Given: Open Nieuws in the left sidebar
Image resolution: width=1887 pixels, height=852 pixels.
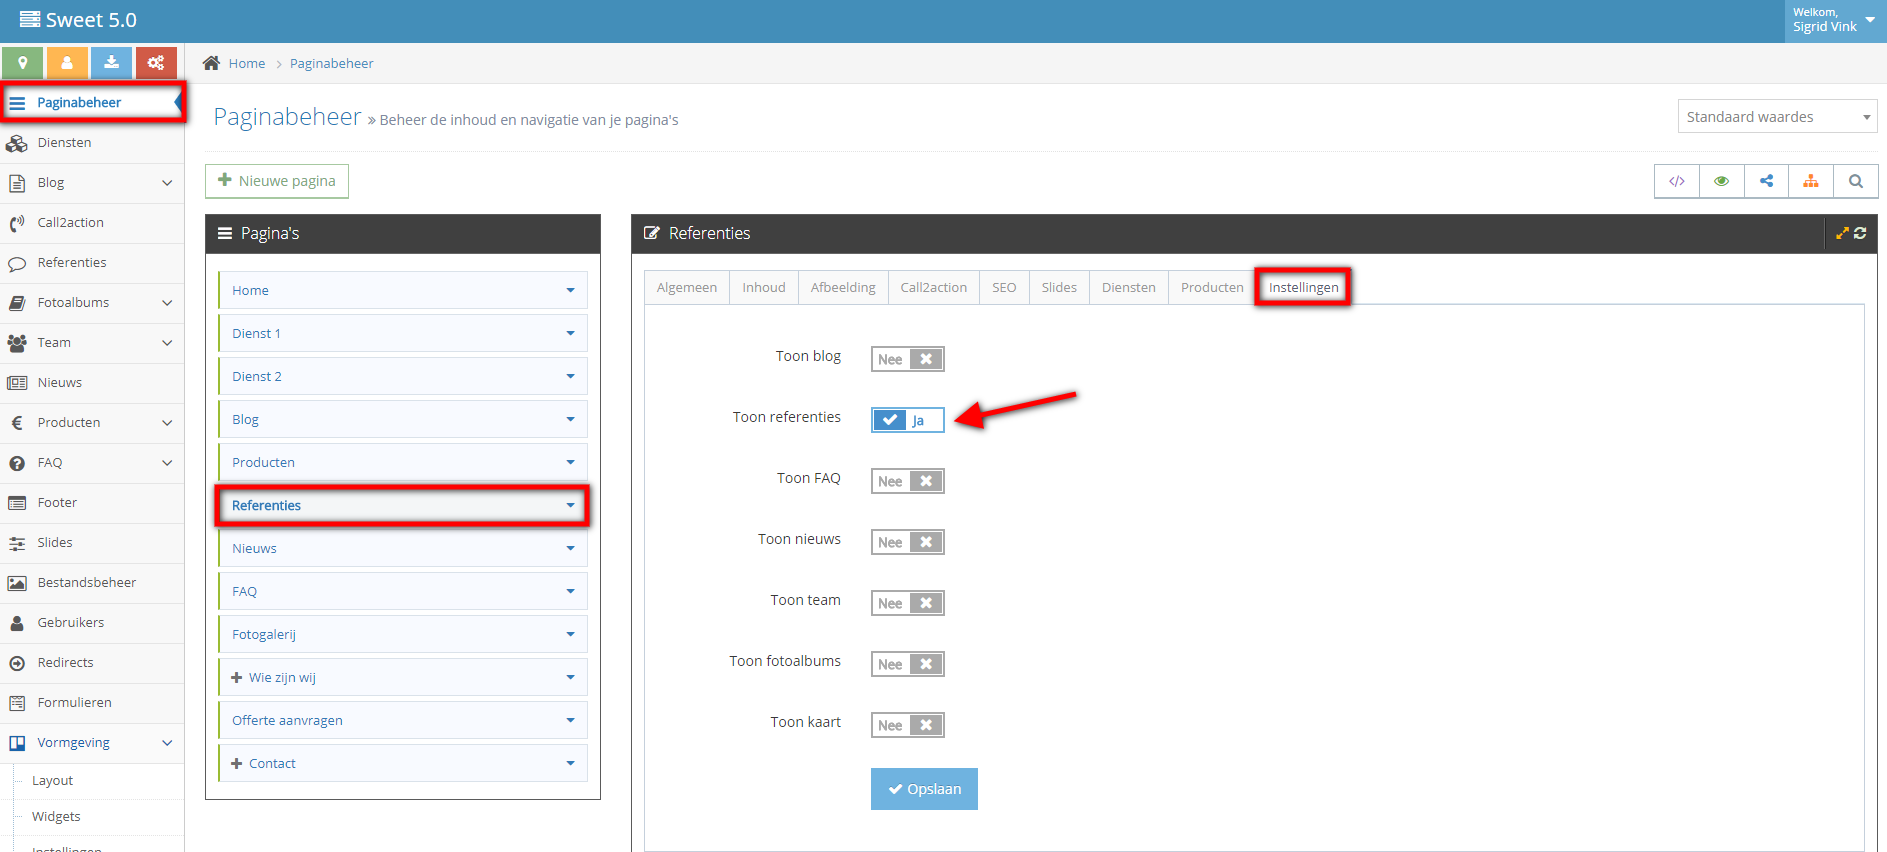Looking at the screenshot, I should pos(92,383).
